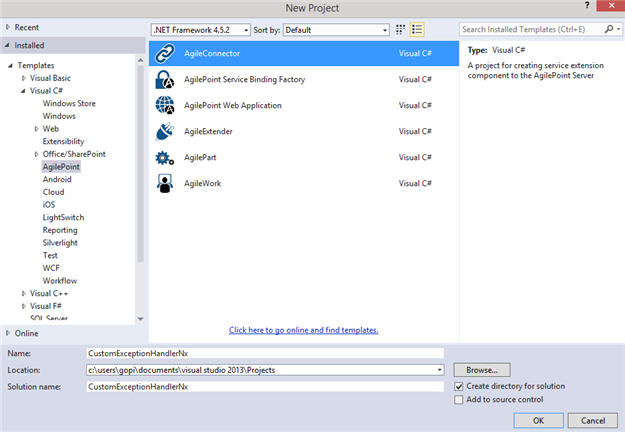Image resolution: width=625 pixels, height=432 pixels.
Task: Select the AgilePoint Web Application row text
Action: click(x=233, y=105)
